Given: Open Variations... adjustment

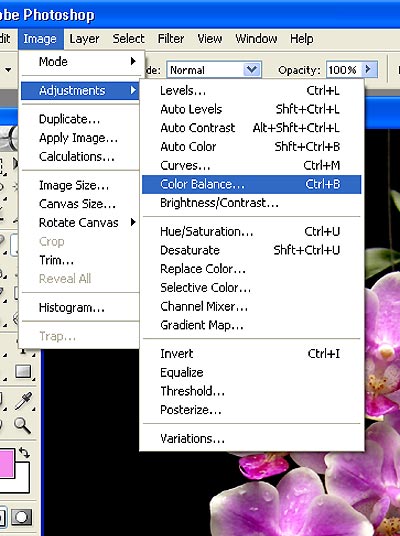Looking at the screenshot, I should point(252,438).
